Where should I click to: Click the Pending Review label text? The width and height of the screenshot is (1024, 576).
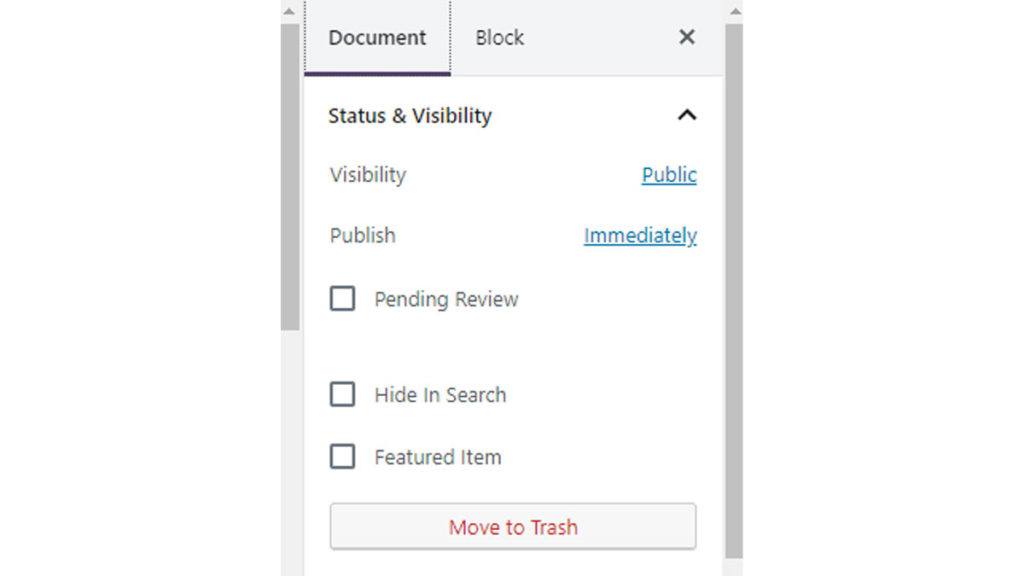[x=446, y=299]
